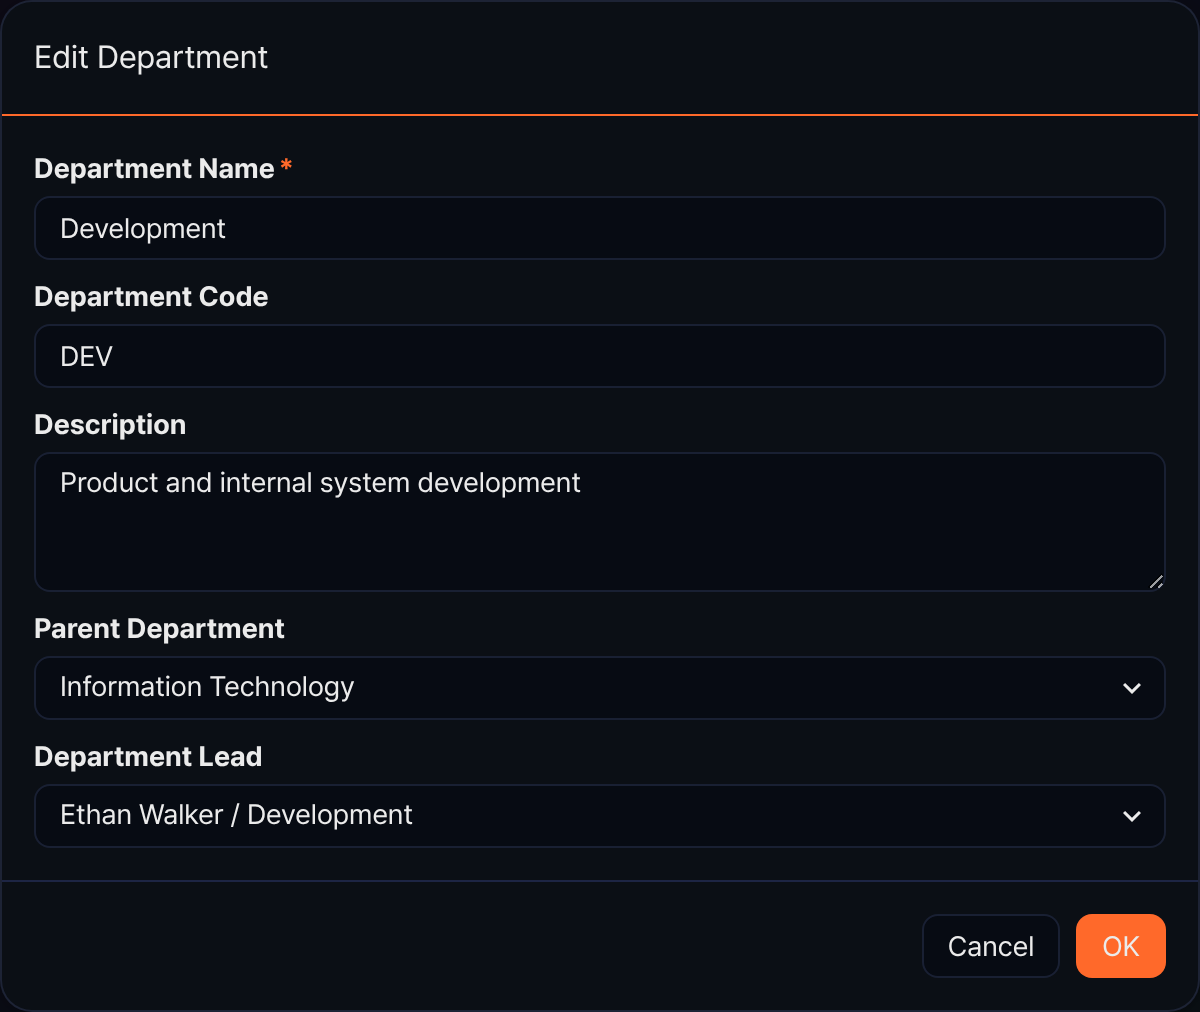Image resolution: width=1200 pixels, height=1012 pixels.
Task: Click the Edit Department dialog title
Action: coord(151,58)
